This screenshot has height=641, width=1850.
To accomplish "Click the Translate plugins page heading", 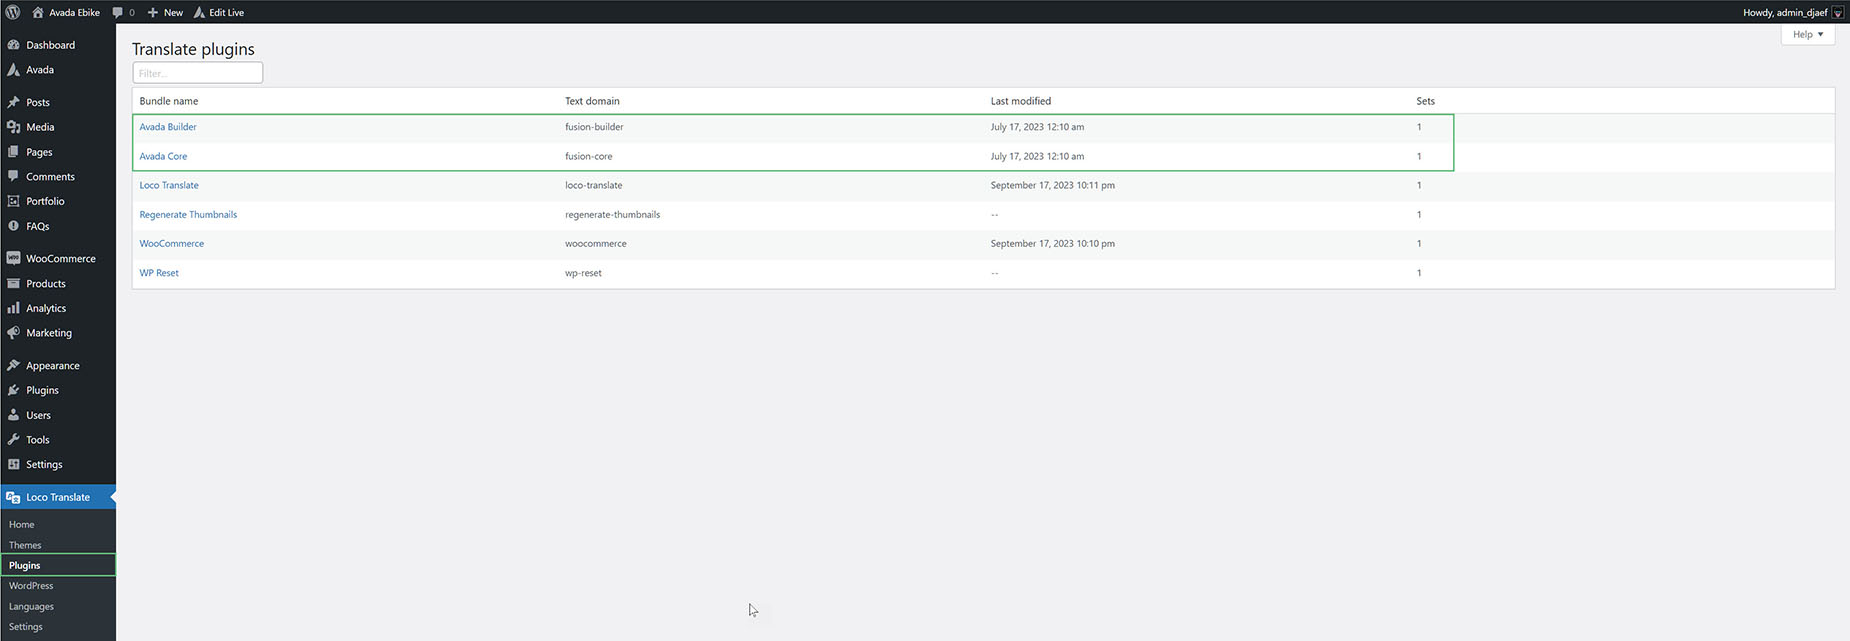I will tap(193, 49).
